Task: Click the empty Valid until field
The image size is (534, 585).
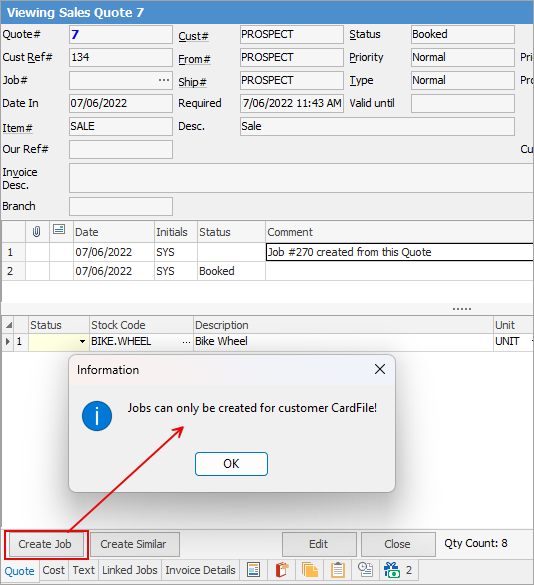Action: [x=463, y=103]
